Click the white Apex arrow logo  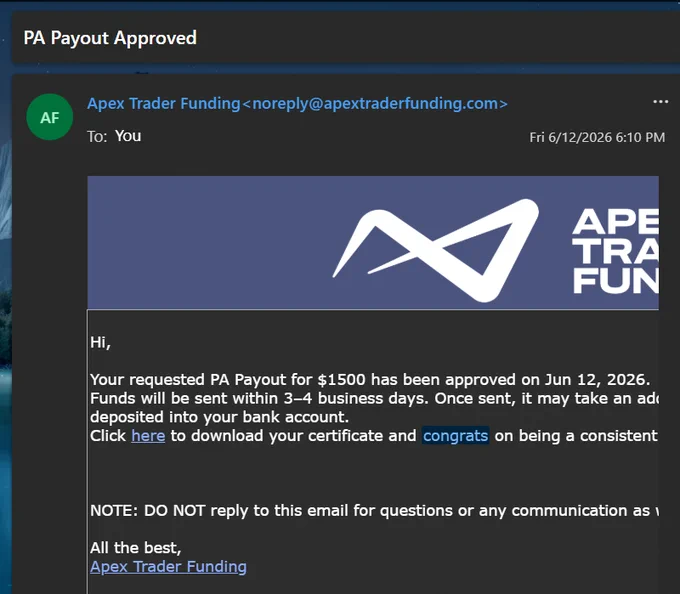point(436,250)
